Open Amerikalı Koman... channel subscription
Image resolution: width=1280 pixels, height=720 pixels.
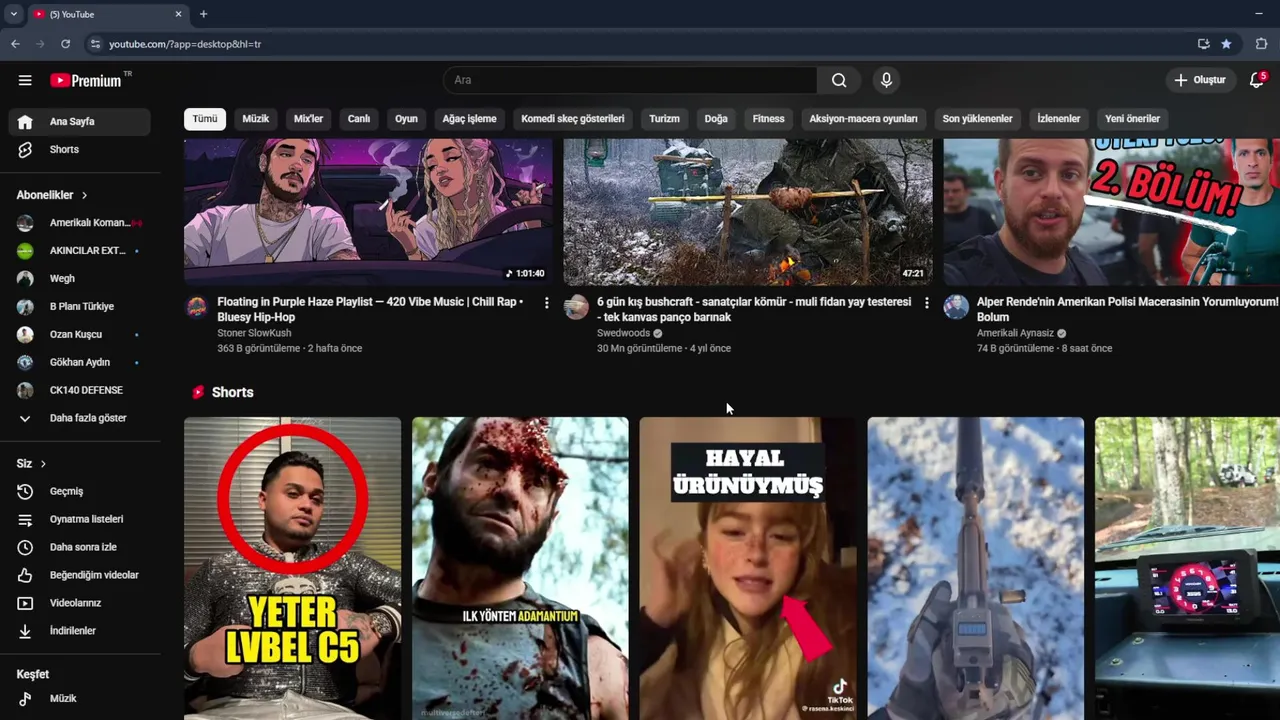(80, 222)
